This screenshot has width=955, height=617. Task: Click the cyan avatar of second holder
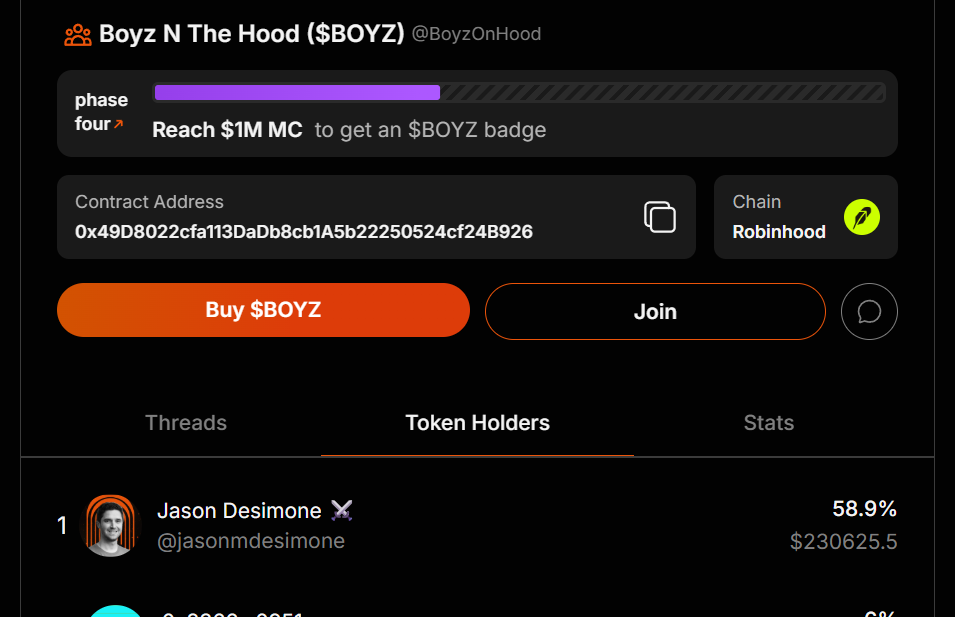[115, 611]
